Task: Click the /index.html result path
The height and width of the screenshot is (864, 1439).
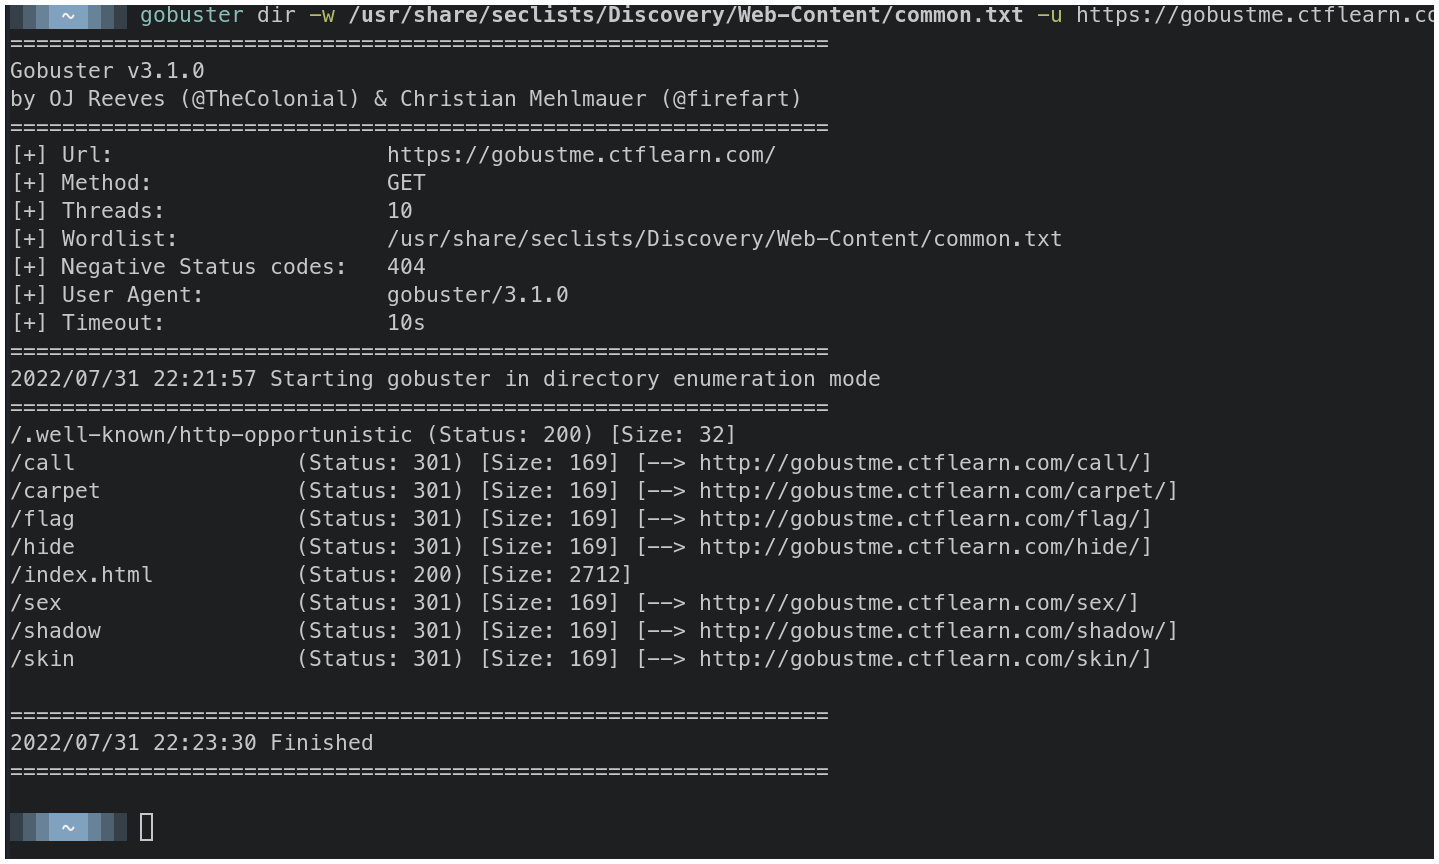Action: tap(81, 575)
